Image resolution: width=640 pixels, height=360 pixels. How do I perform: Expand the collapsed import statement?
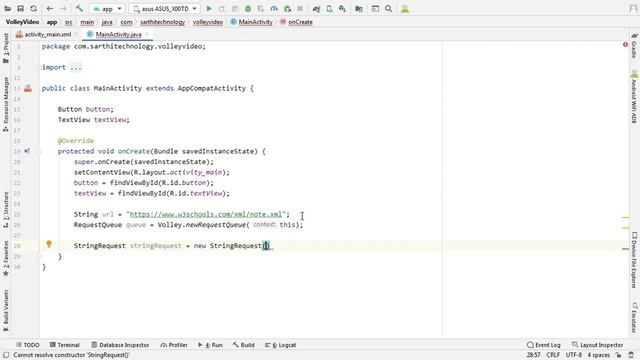coord(76,67)
